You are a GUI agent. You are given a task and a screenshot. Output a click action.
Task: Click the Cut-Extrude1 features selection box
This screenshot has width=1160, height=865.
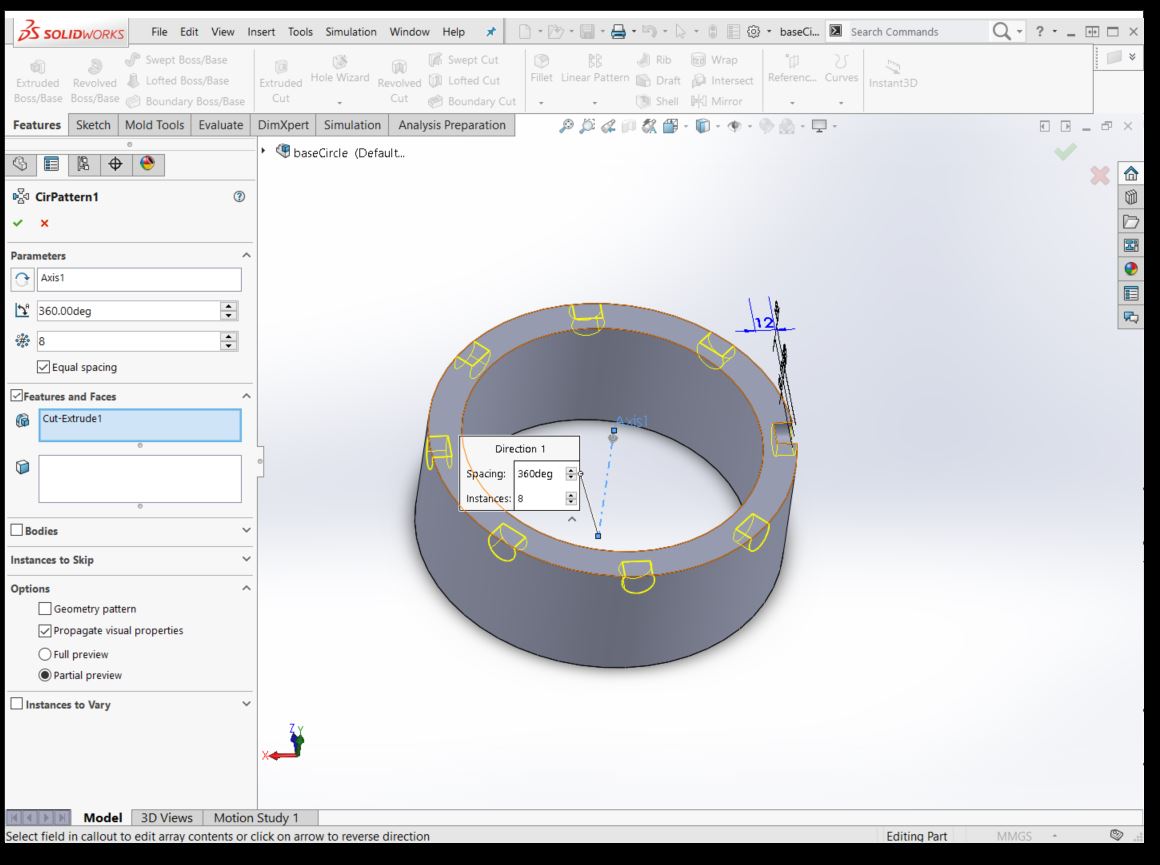pyautogui.click(x=140, y=425)
